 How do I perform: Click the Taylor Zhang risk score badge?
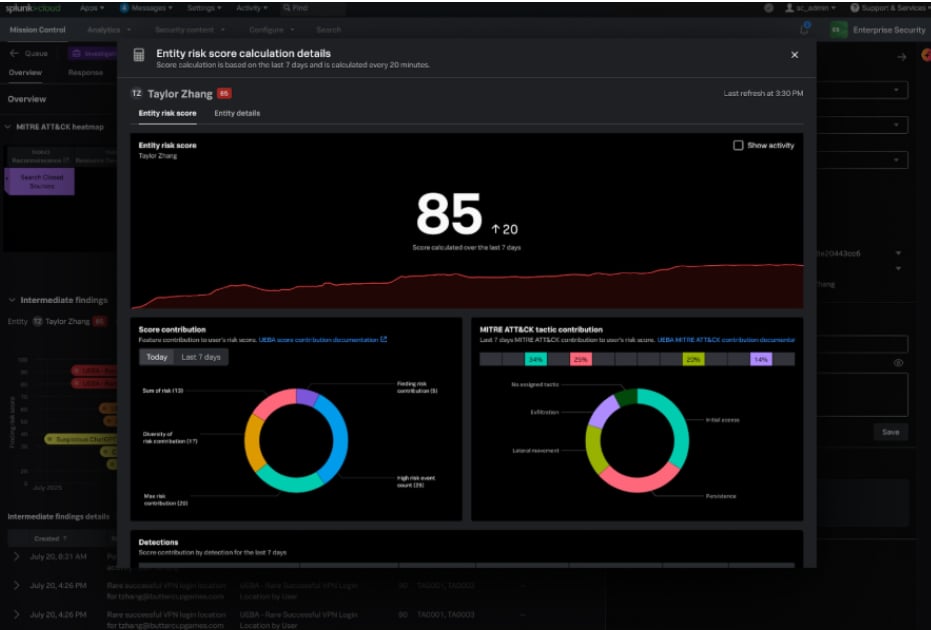[223, 93]
